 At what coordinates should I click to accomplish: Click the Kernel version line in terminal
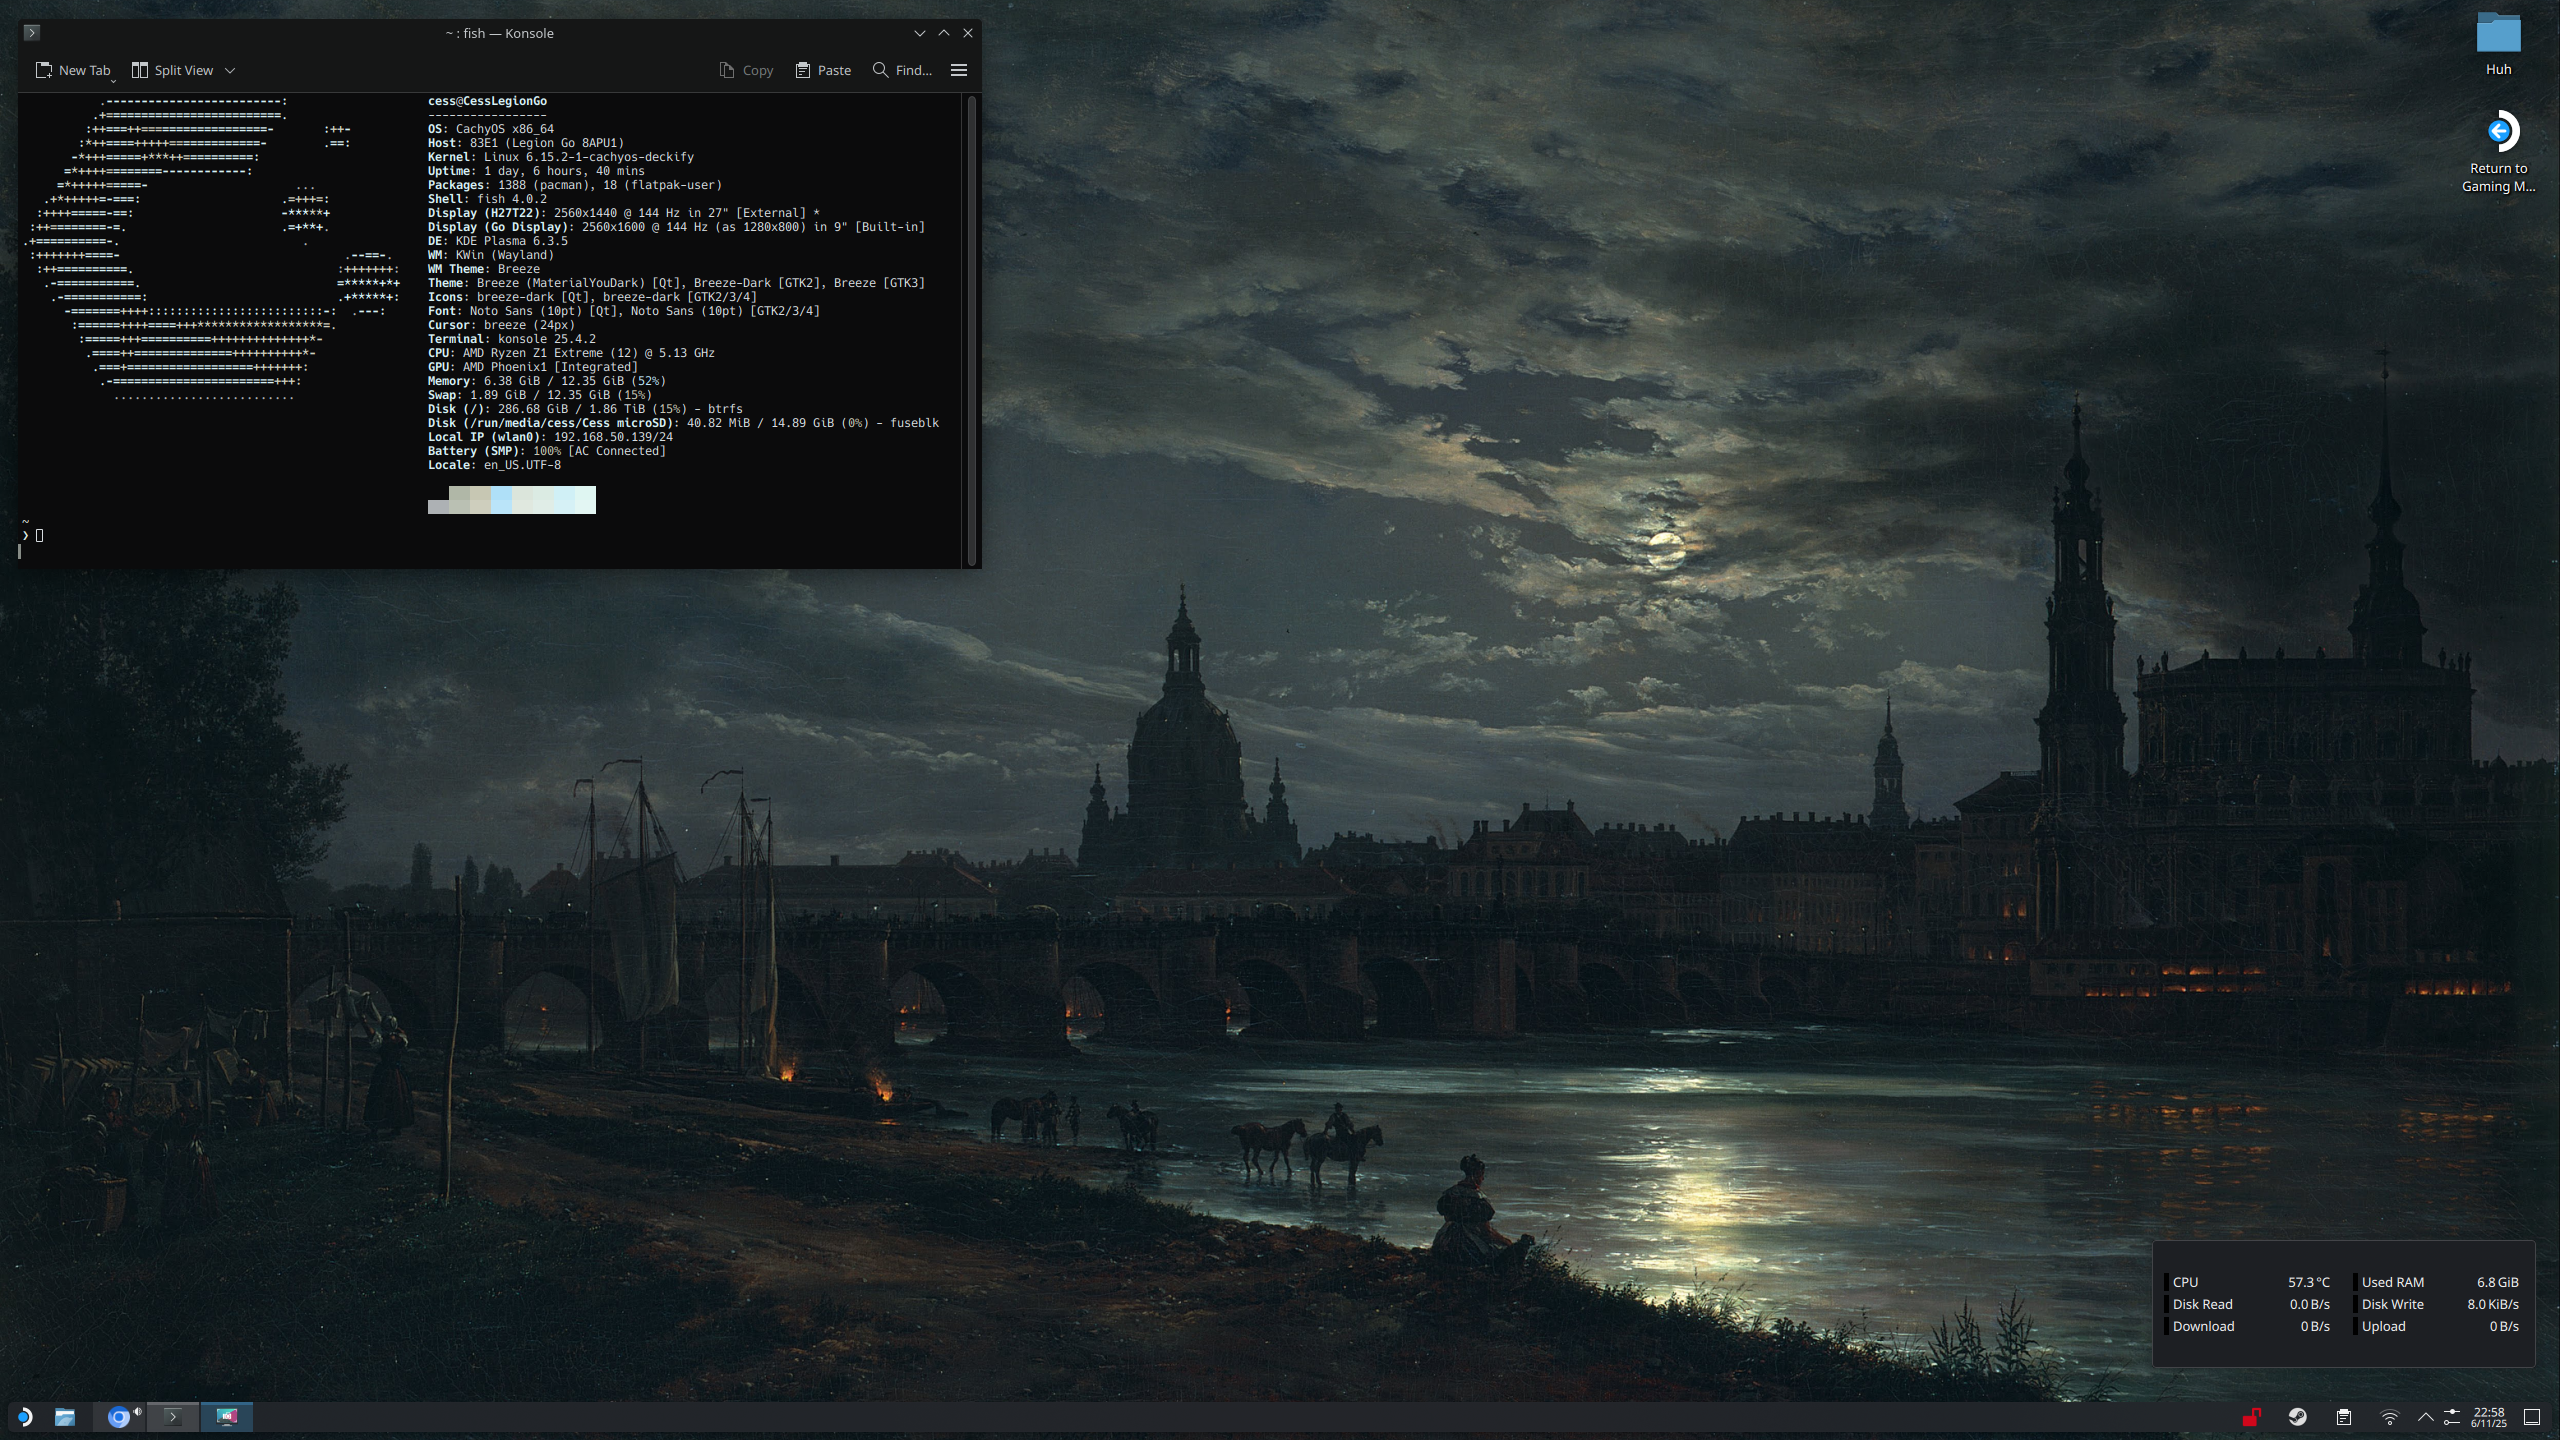(x=561, y=157)
